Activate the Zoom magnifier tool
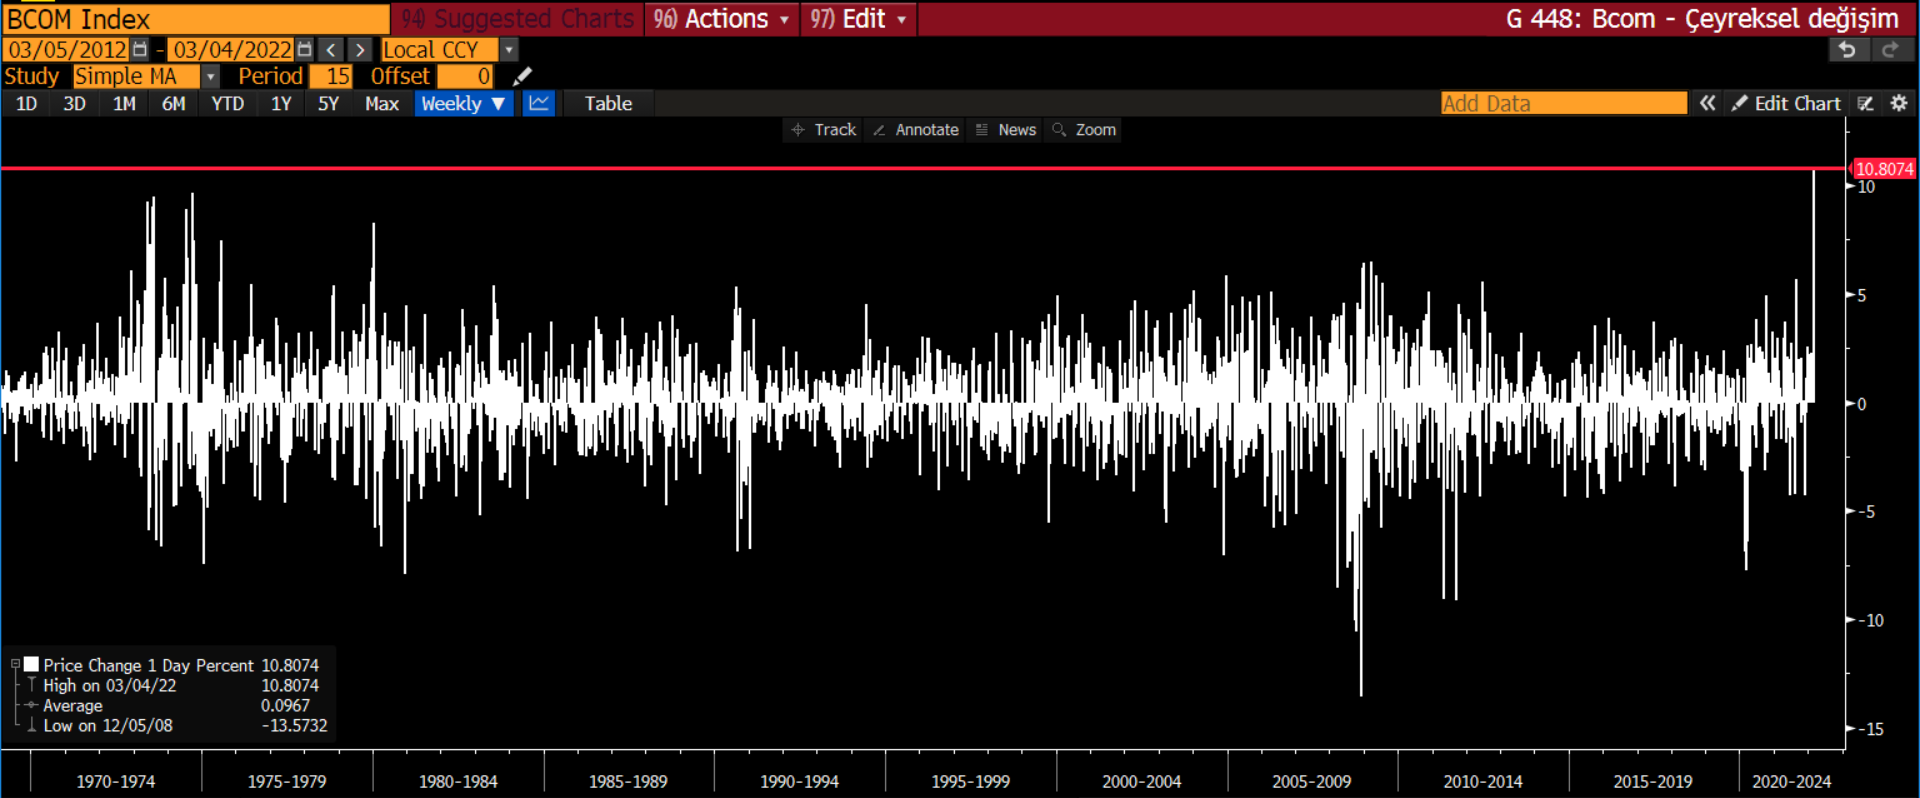This screenshot has height=798, width=1920. [1084, 130]
